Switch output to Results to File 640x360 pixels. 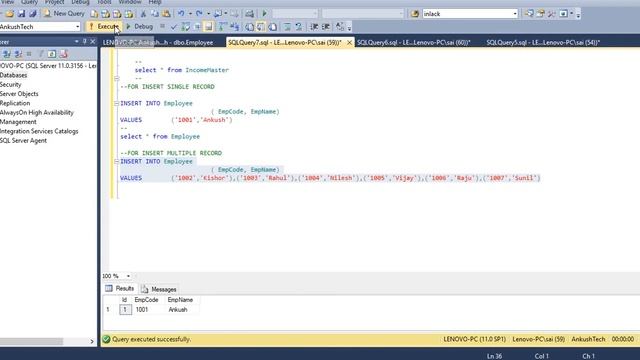pos(272,27)
